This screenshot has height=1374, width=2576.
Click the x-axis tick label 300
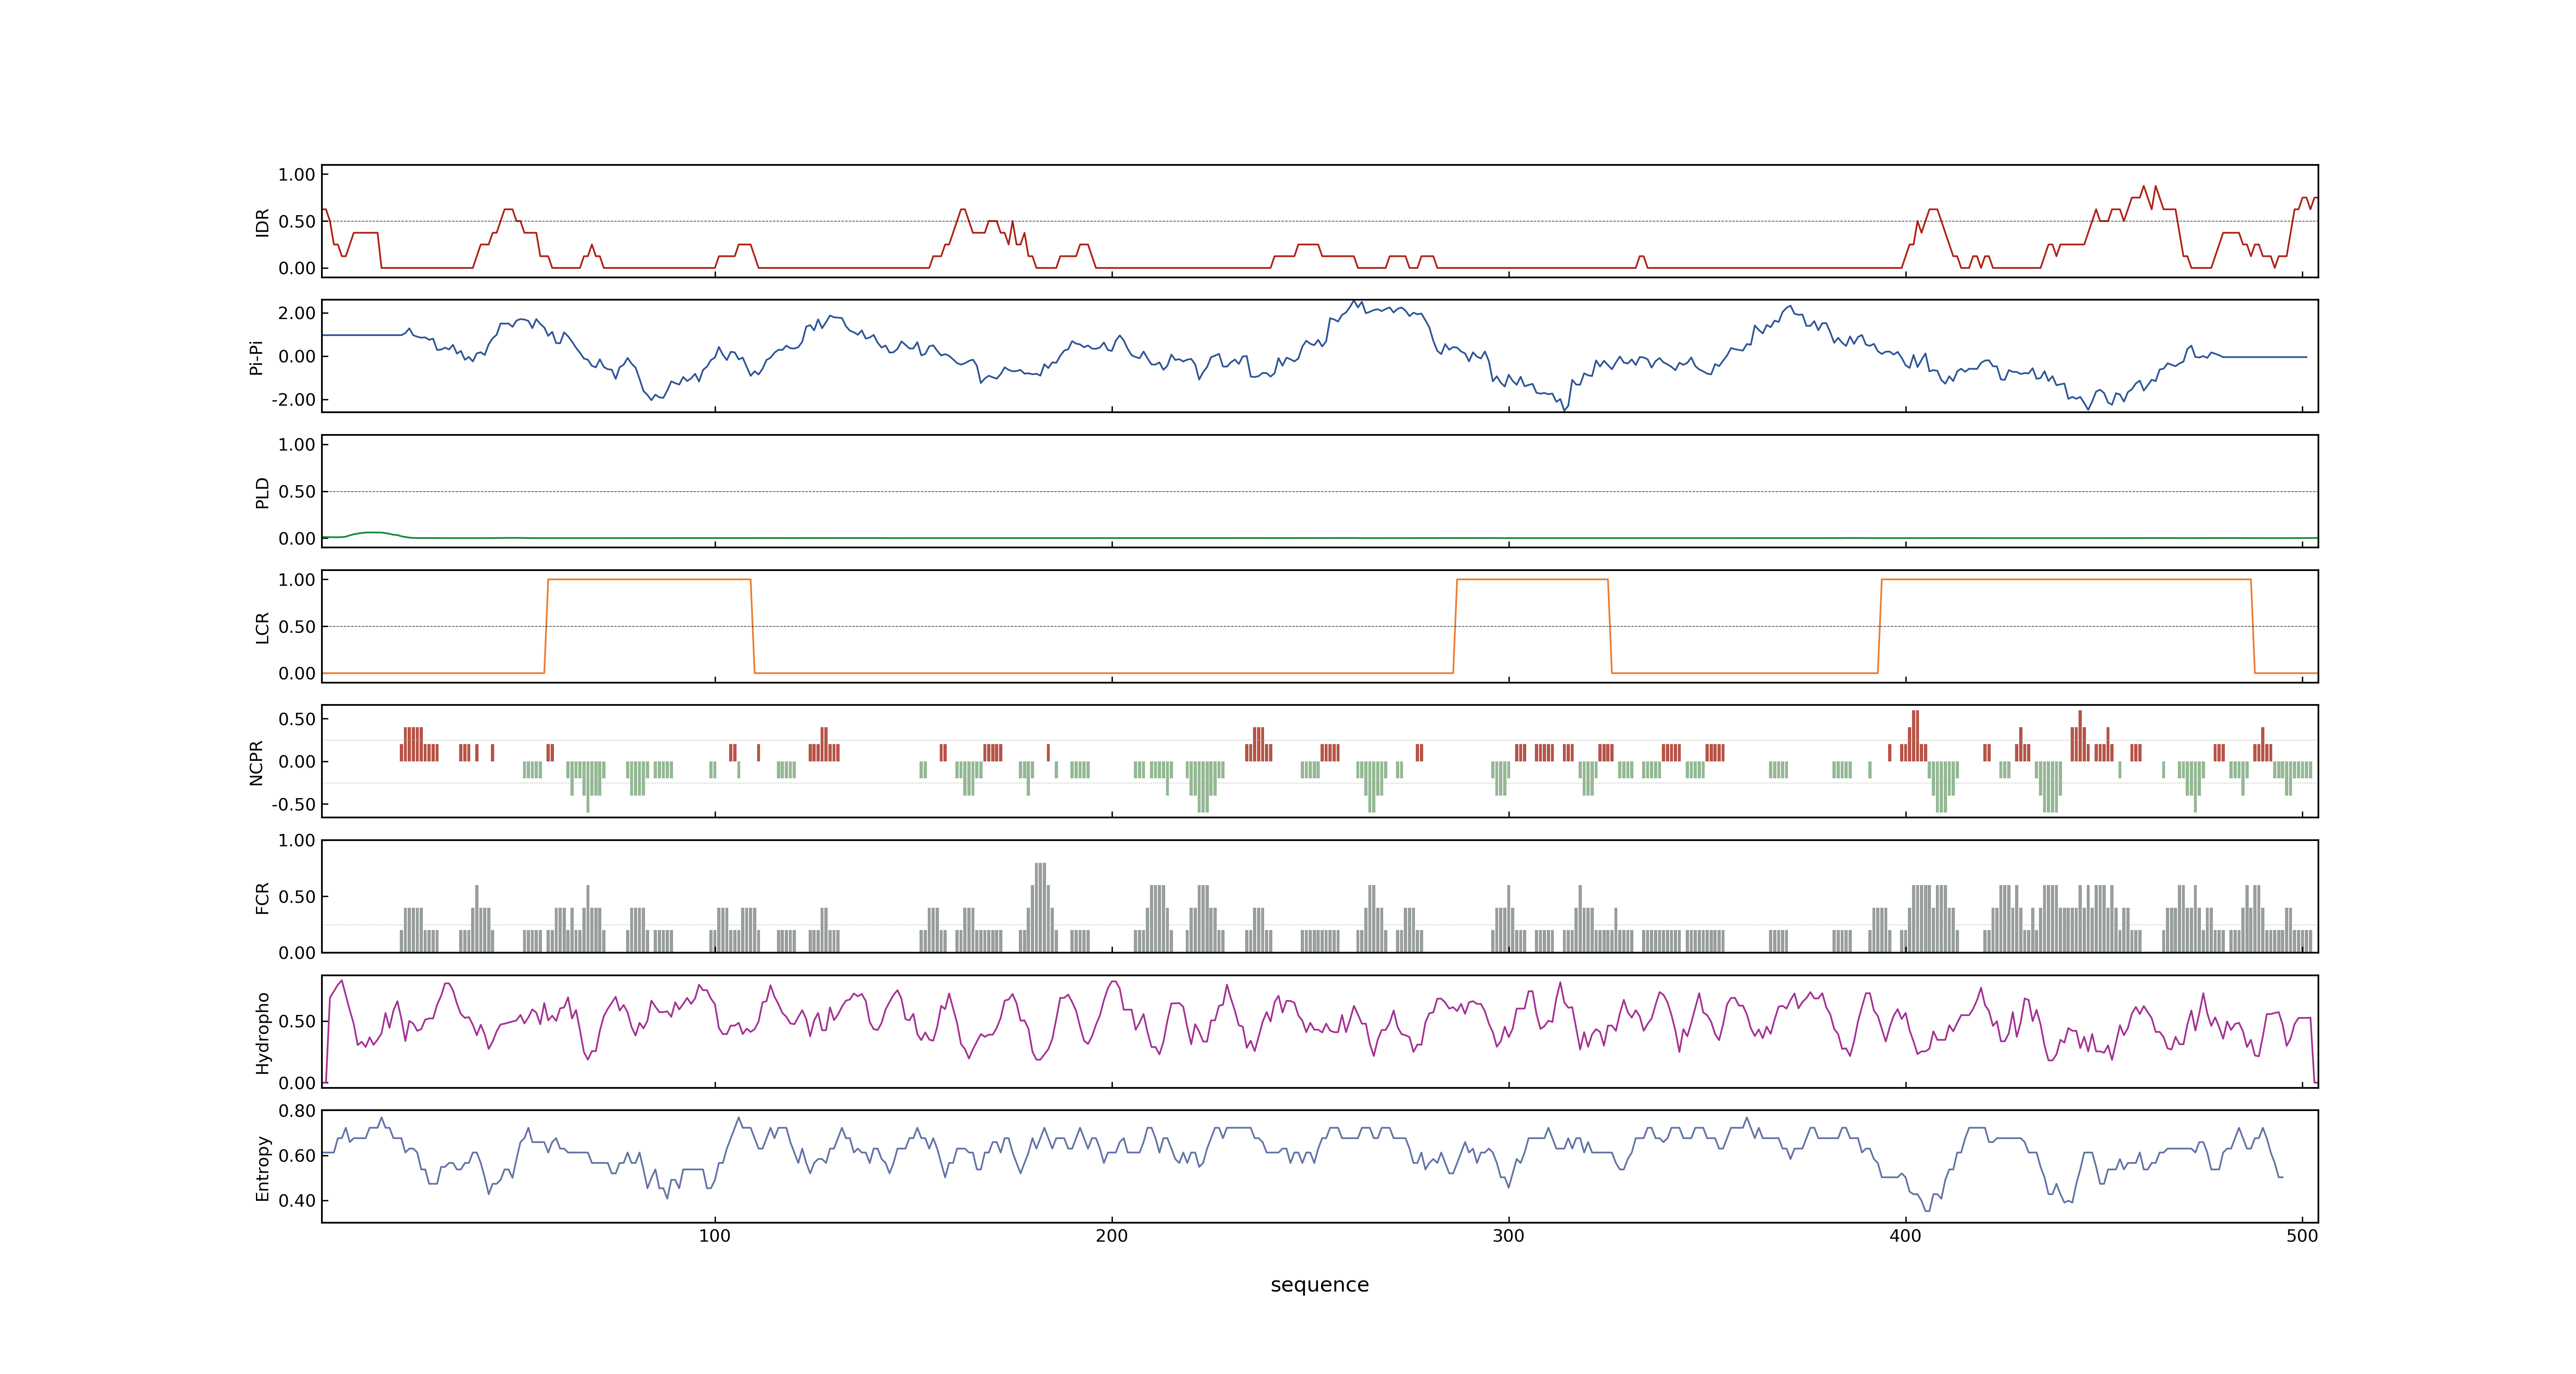[1508, 1236]
